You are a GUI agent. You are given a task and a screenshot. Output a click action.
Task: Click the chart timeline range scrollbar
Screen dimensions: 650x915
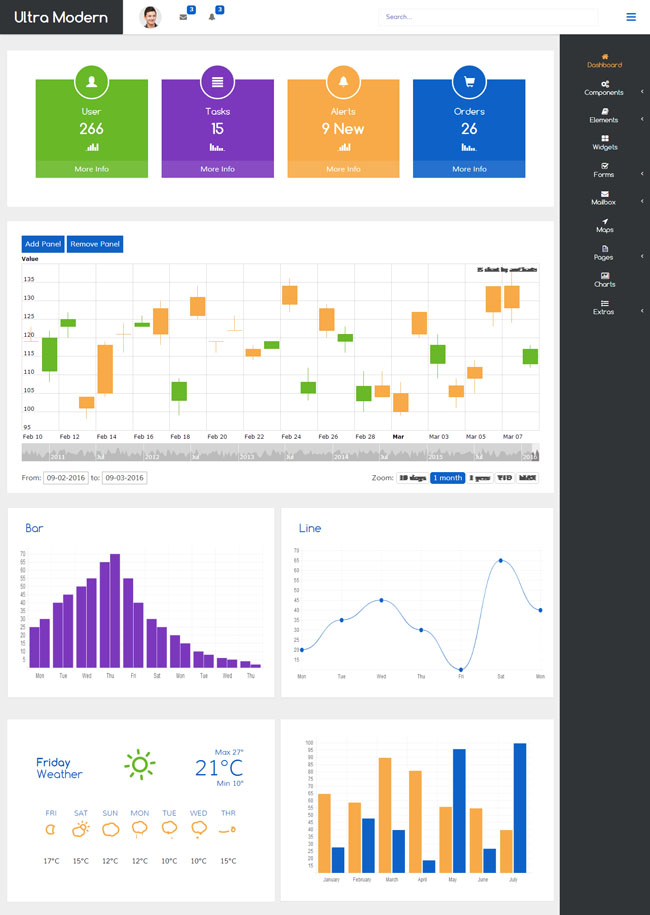click(x=280, y=452)
